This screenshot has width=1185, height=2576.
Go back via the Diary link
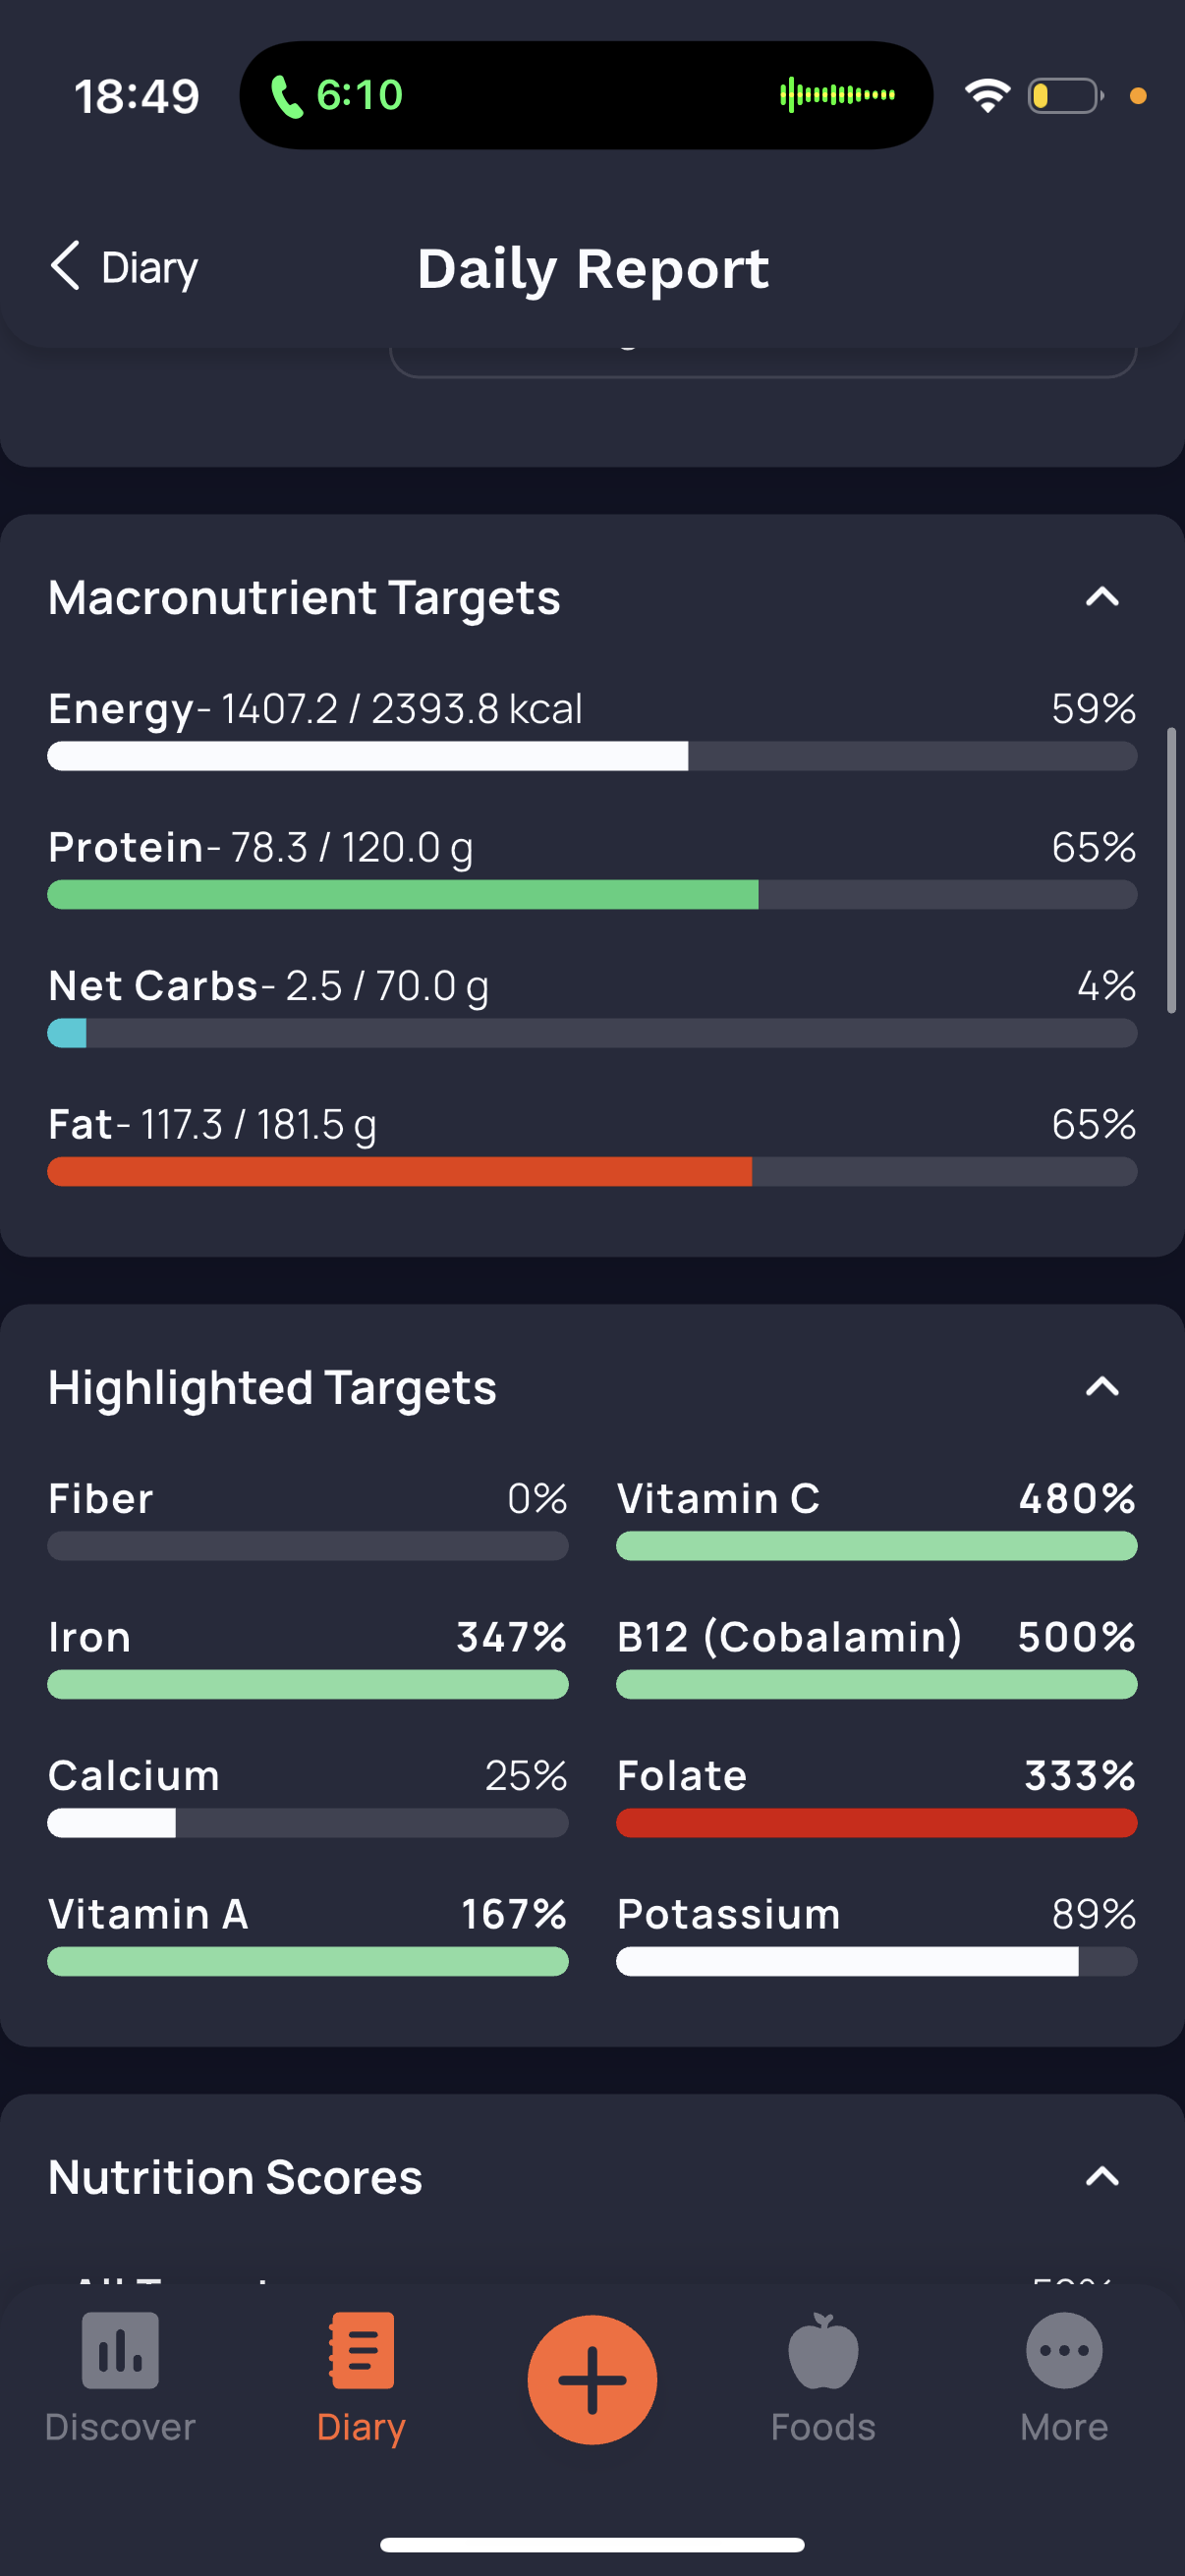click(x=150, y=267)
